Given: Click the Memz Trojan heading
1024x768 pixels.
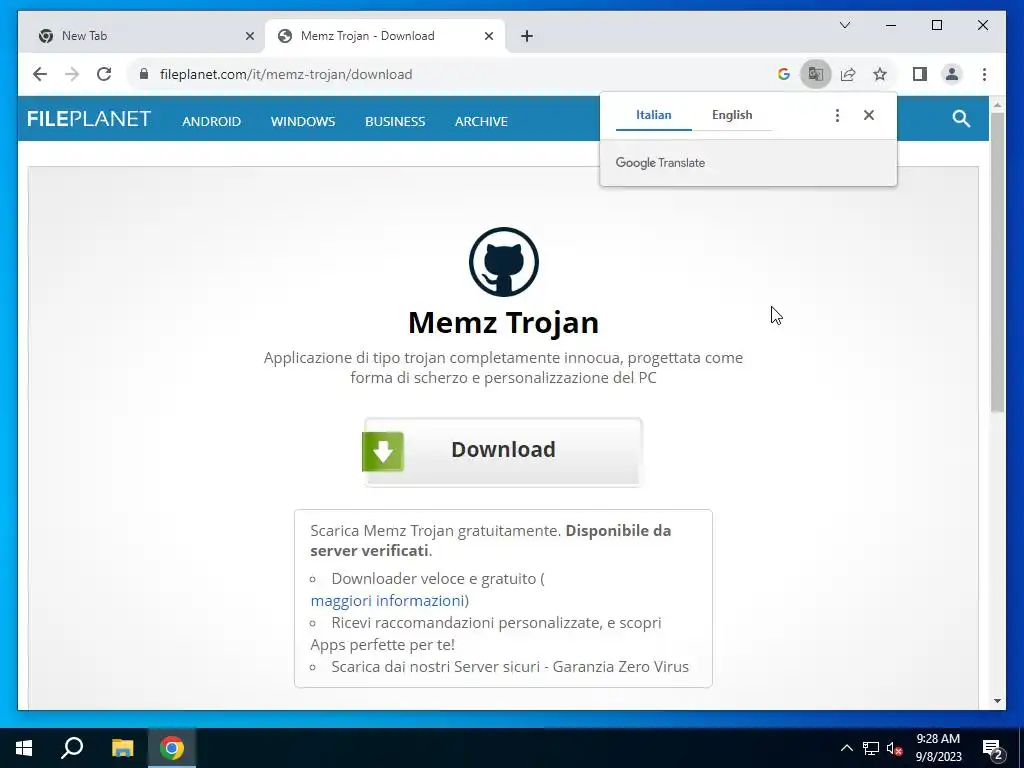Looking at the screenshot, I should [x=504, y=323].
